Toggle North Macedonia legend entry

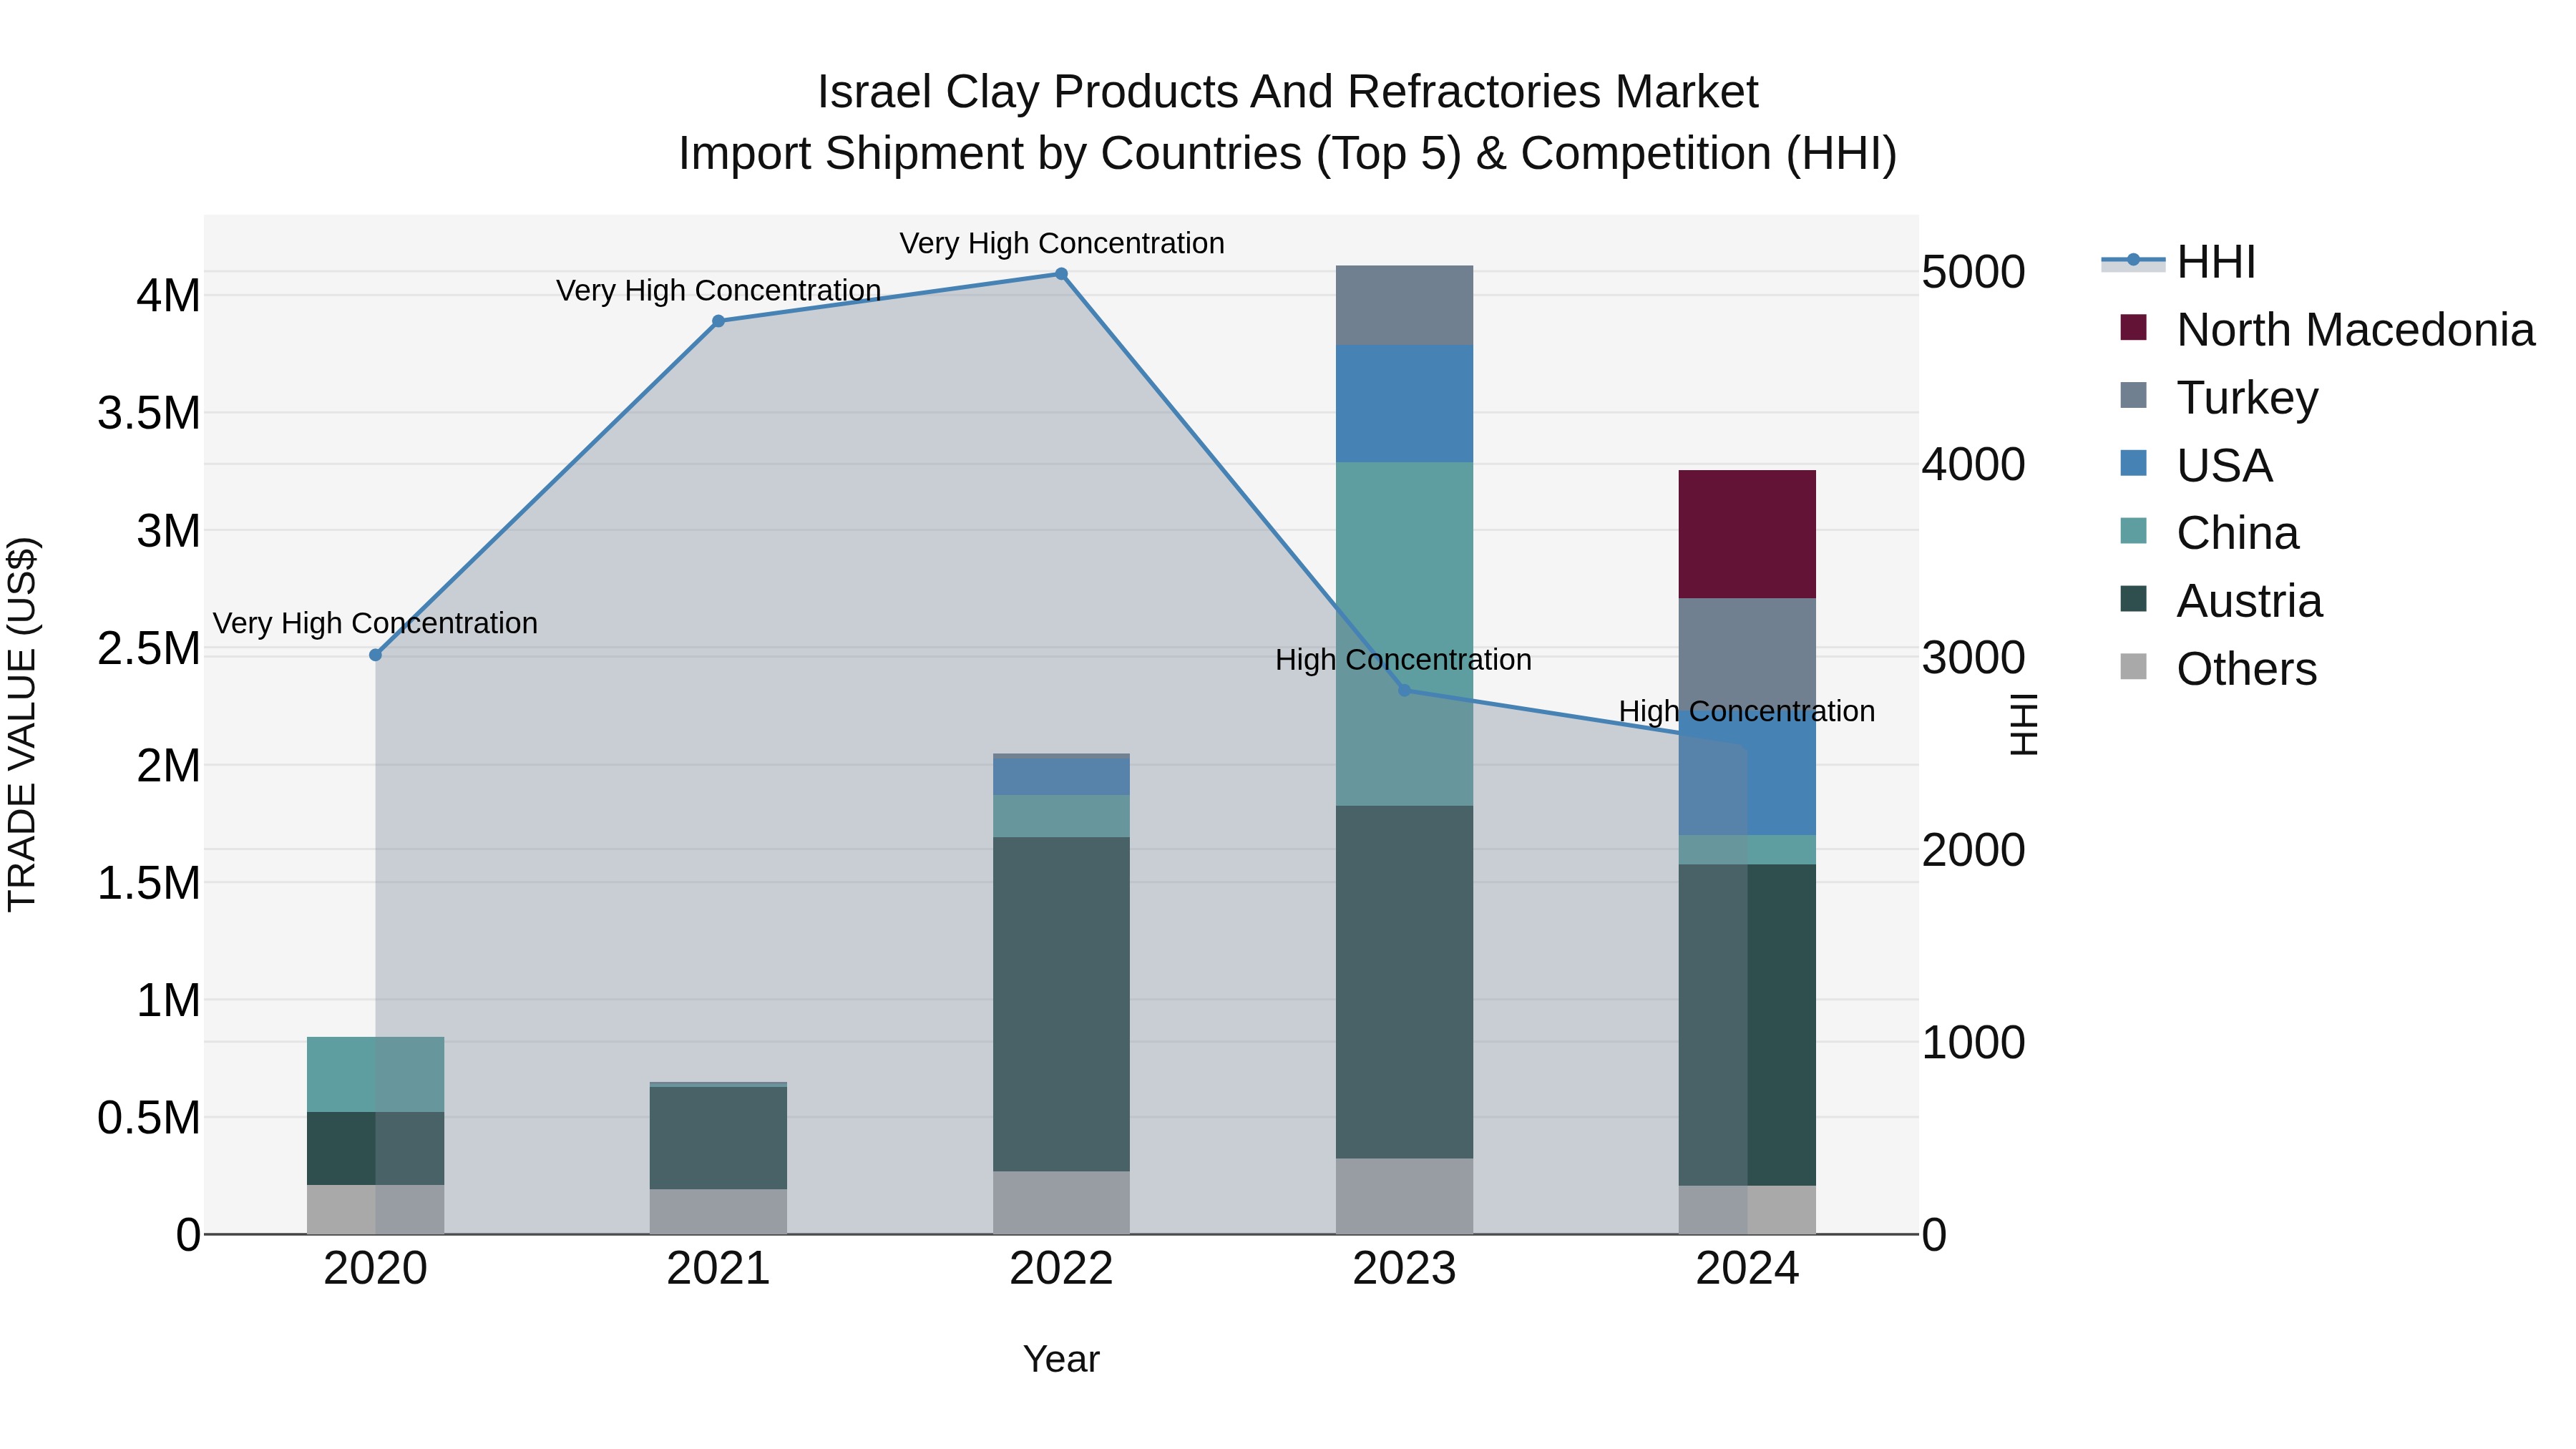click(x=2327, y=330)
